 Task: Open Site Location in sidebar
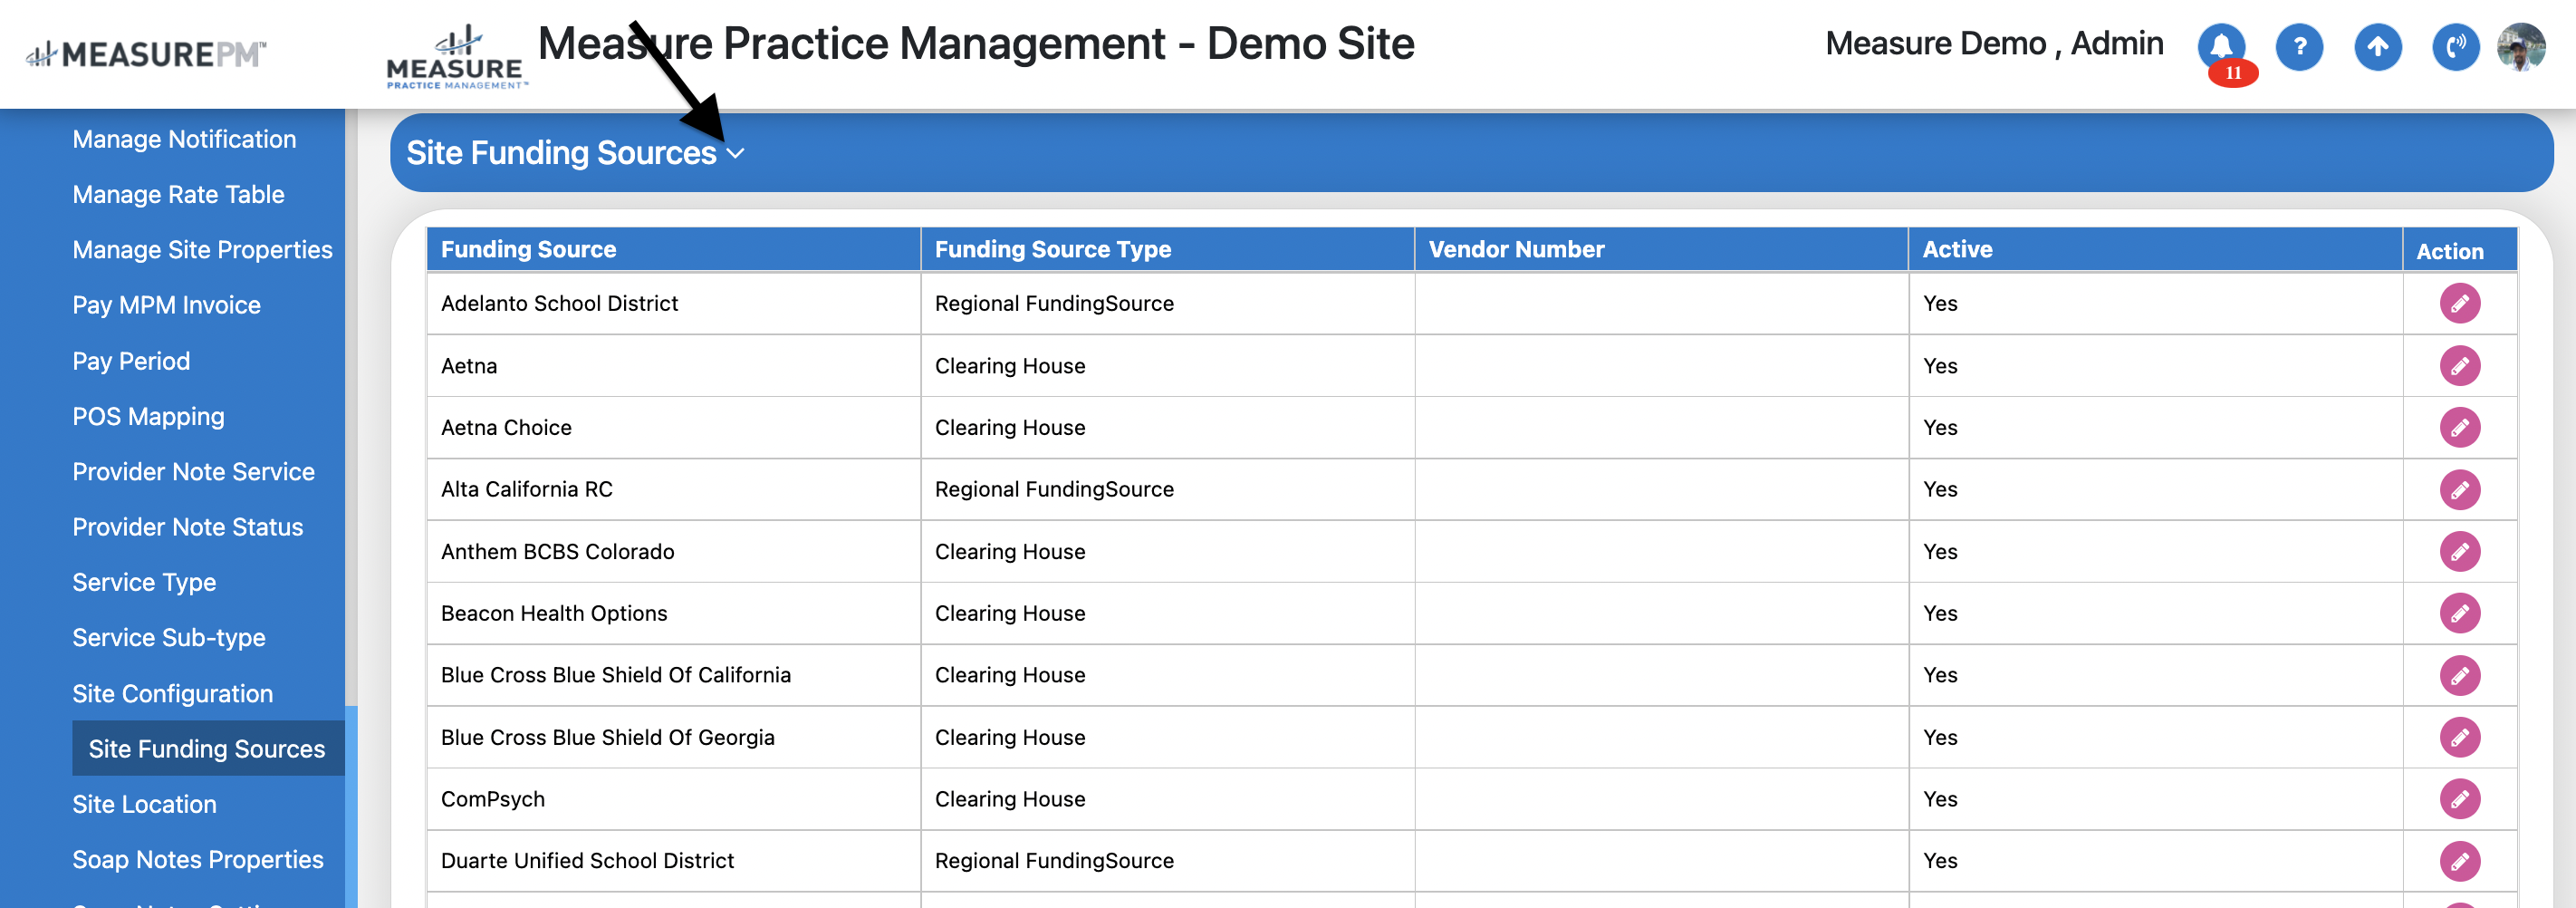point(144,804)
